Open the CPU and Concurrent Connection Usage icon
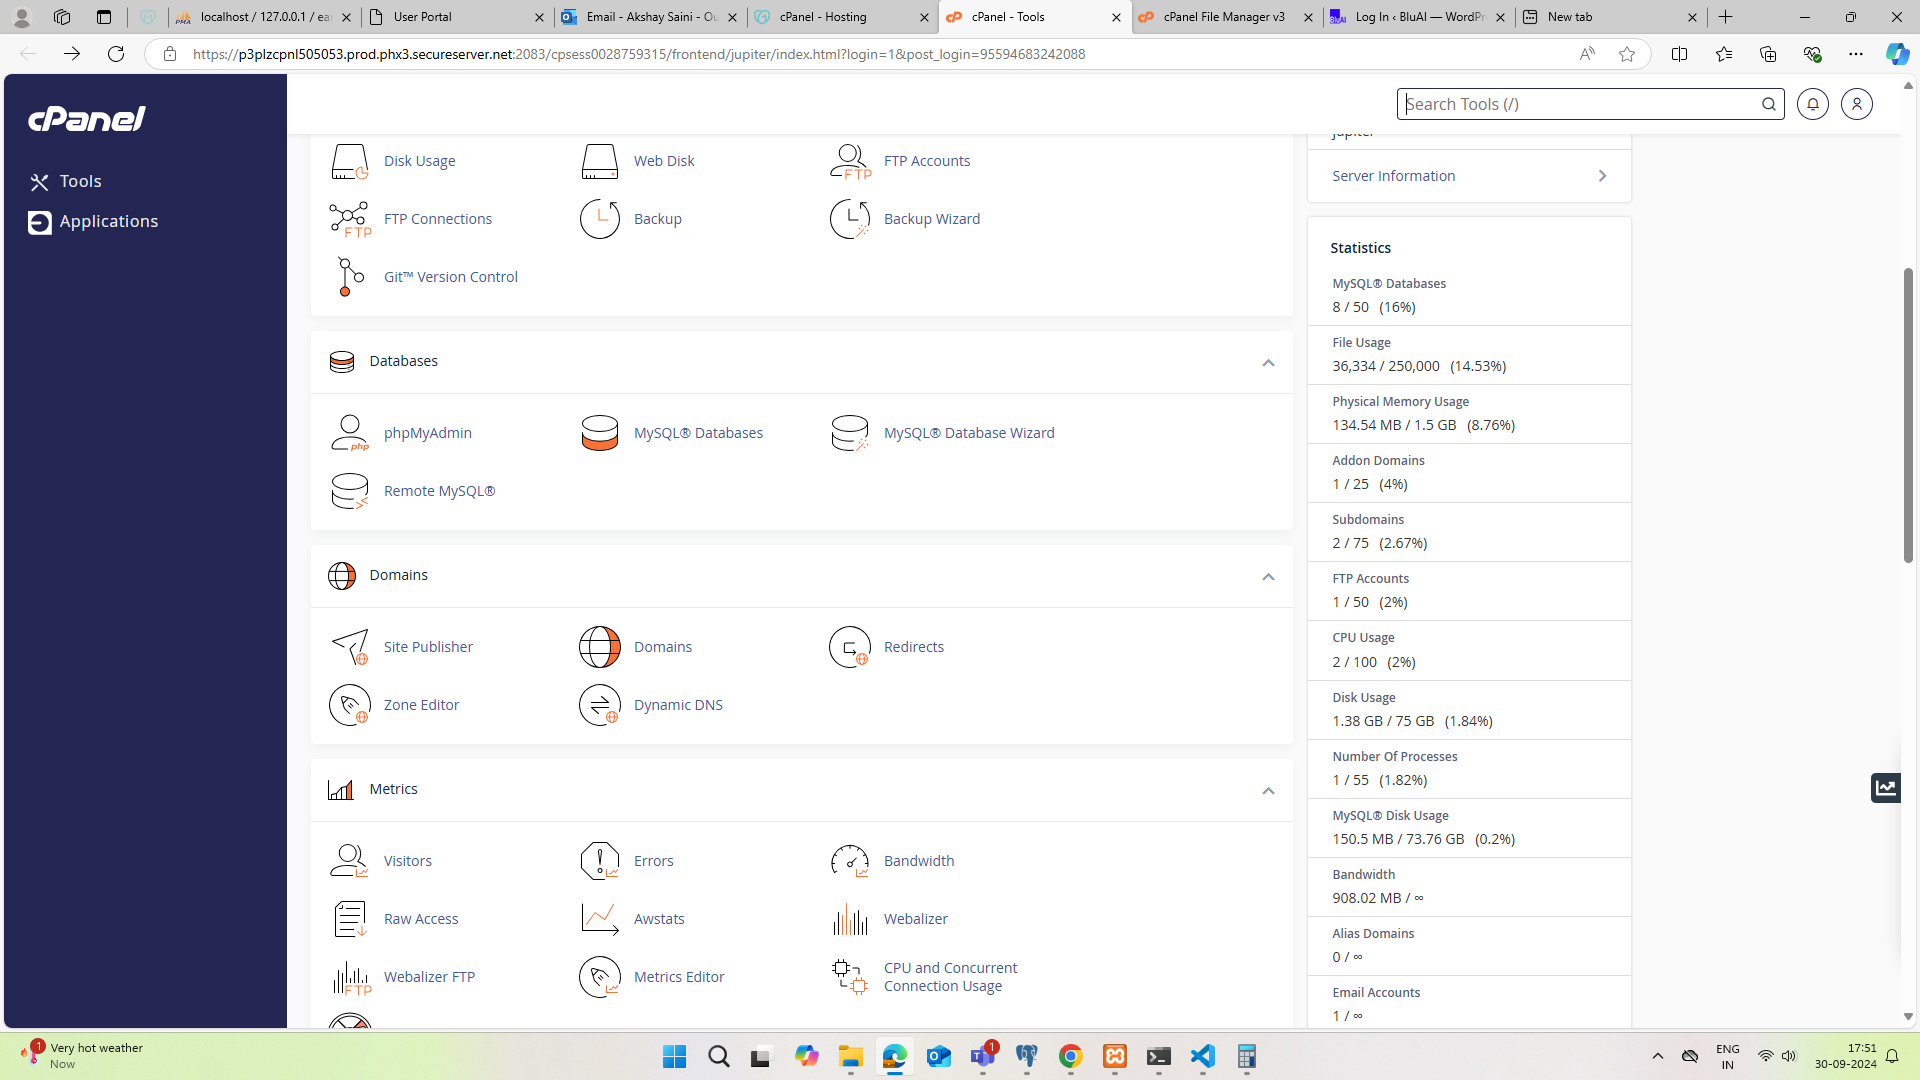Screen dimensions: 1920x1080 click(x=850, y=977)
